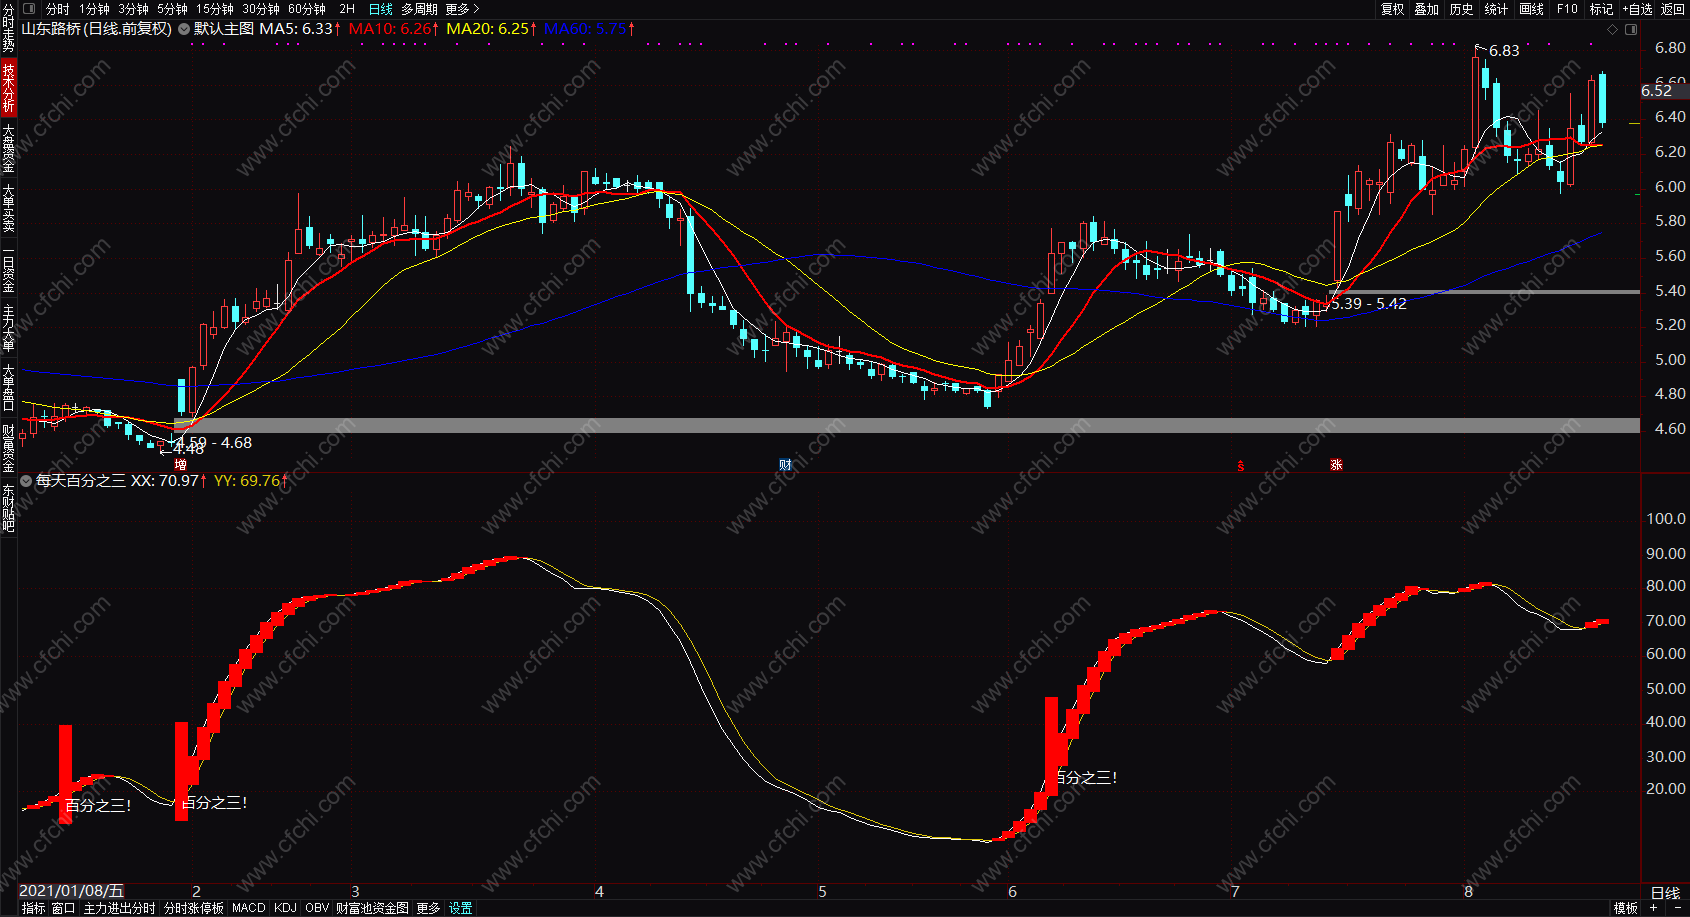The width and height of the screenshot is (1690, 917).
Task: Toggle the left panel layout icon
Action: (x=29, y=9)
